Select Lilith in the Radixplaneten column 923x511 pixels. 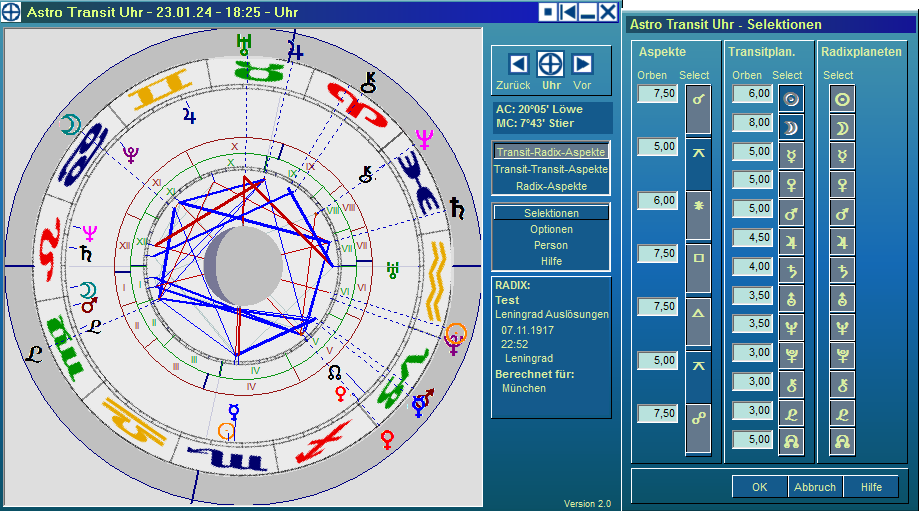[x=842, y=414]
